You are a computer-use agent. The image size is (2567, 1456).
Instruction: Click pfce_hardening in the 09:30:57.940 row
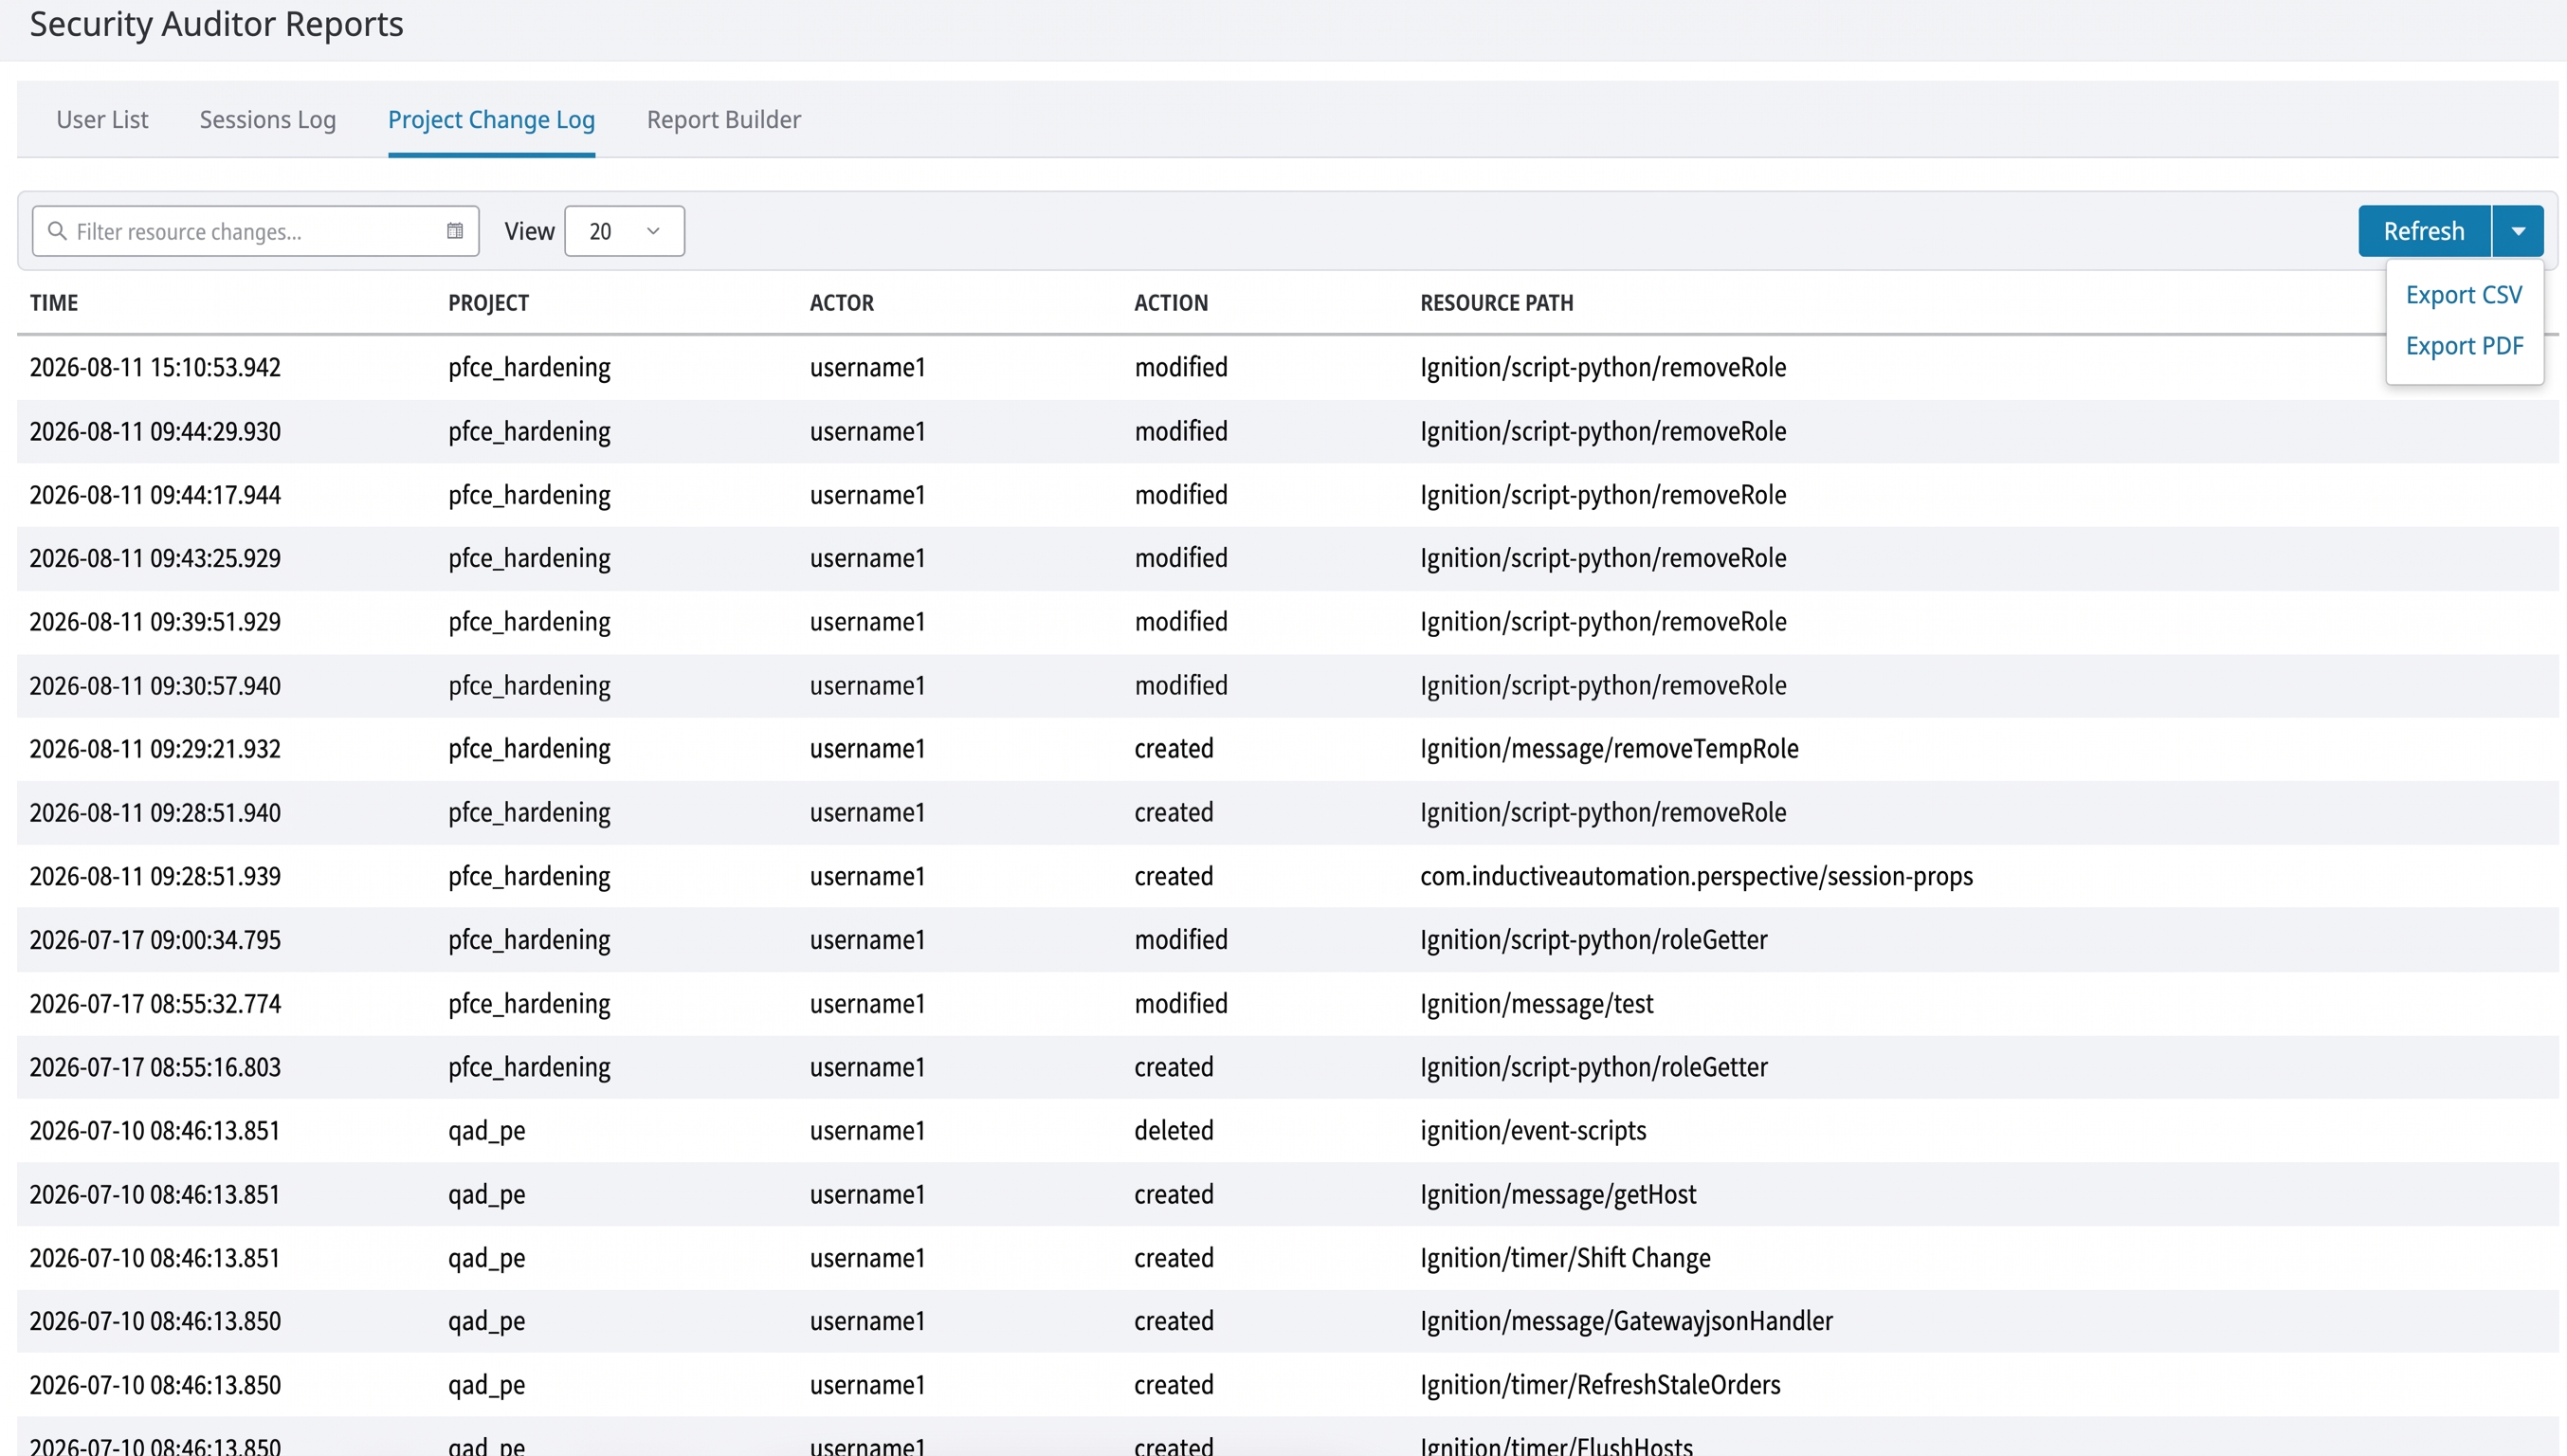pyautogui.click(x=529, y=686)
